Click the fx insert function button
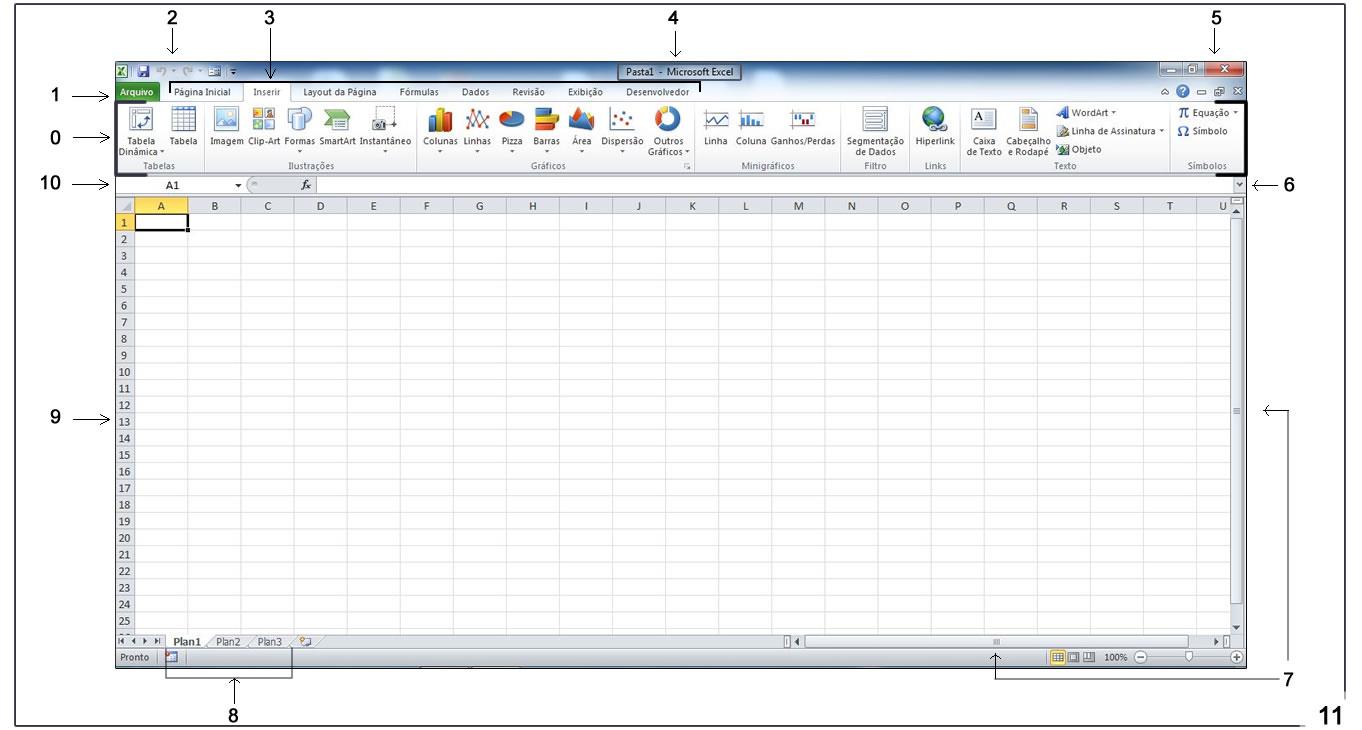 pos(306,185)
